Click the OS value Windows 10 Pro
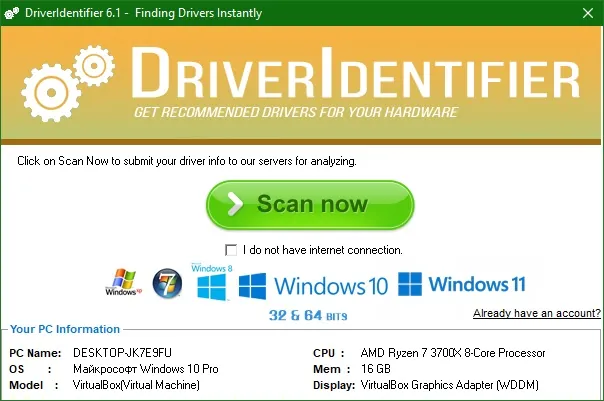 [146, 369]
